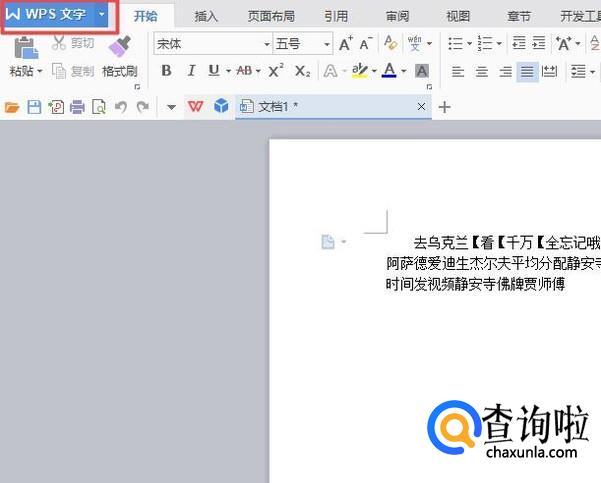Open the font group dialog launcher
The height and width of the screenshot is (483, 601).
tap(429, 87)
